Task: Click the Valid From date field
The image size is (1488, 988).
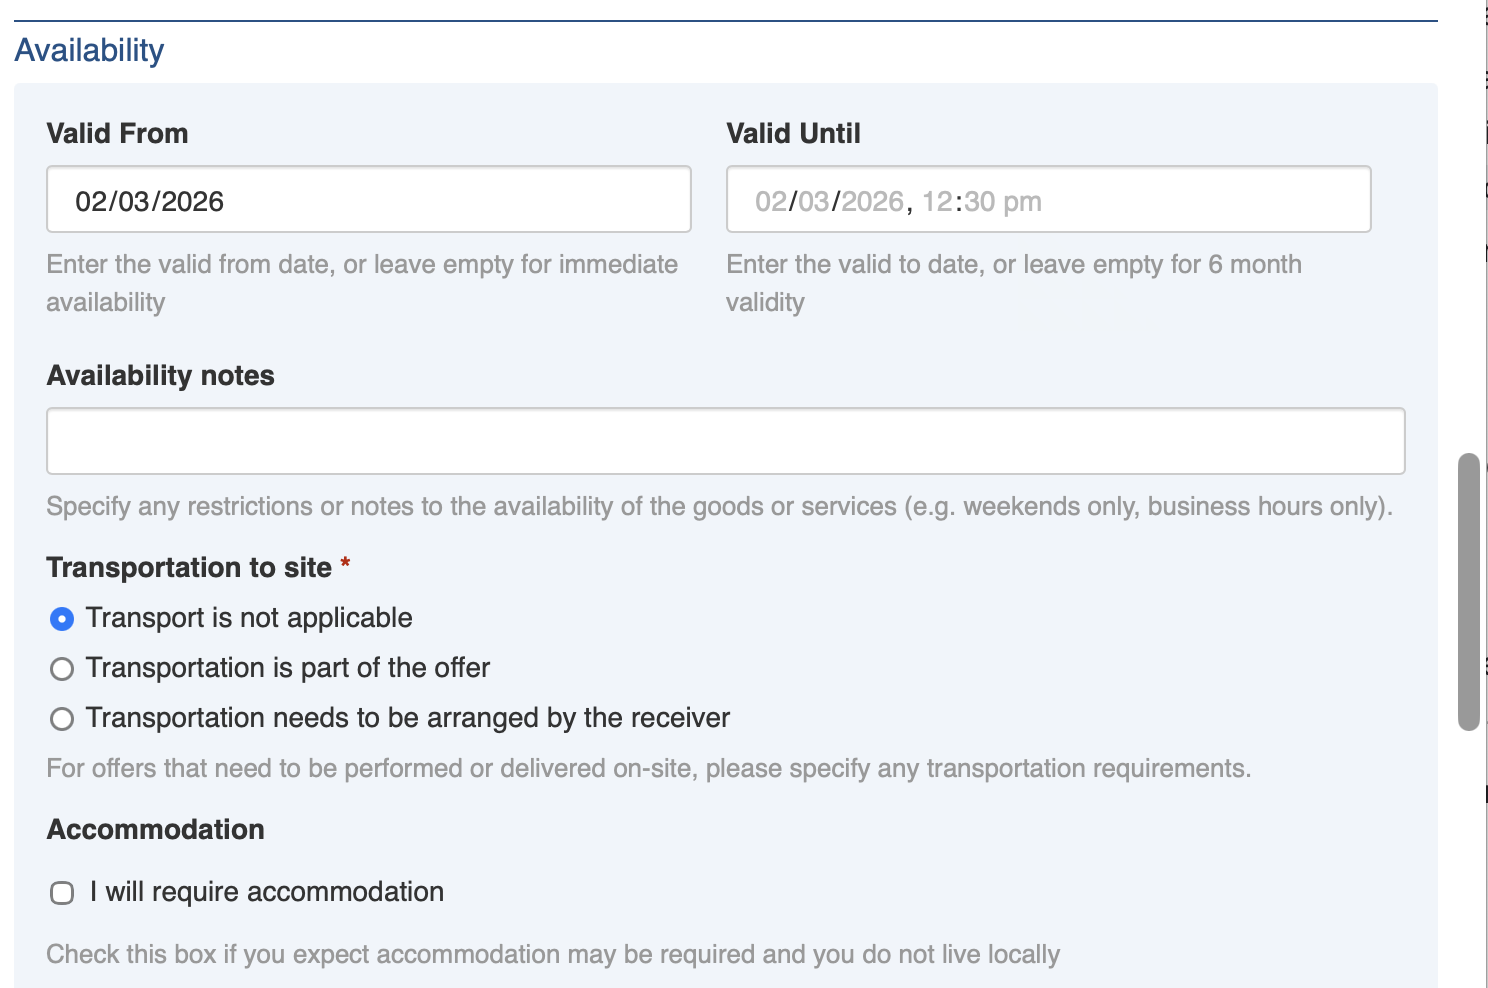Action: point(368,200)
